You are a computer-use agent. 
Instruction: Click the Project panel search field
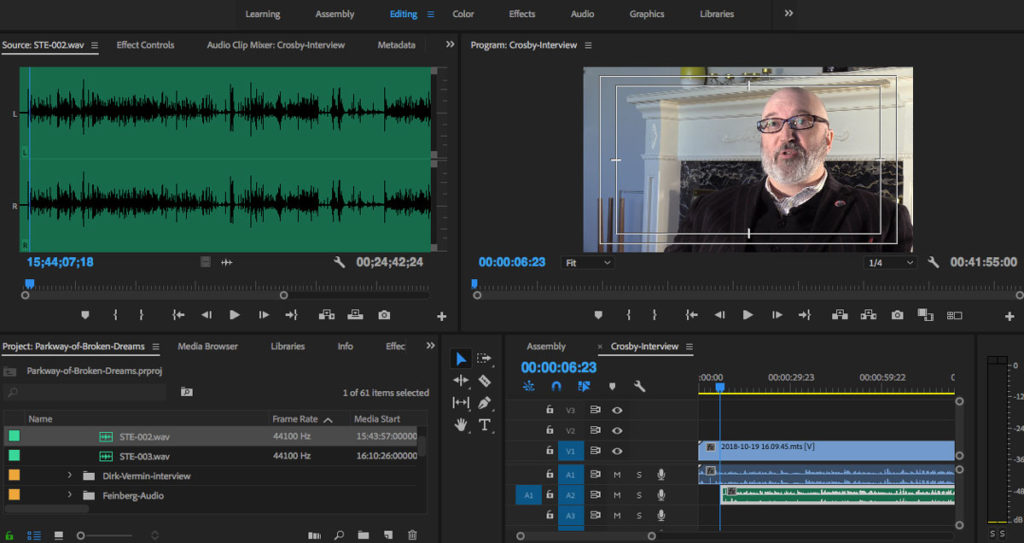pyautogui.click(x=85, y=392)
